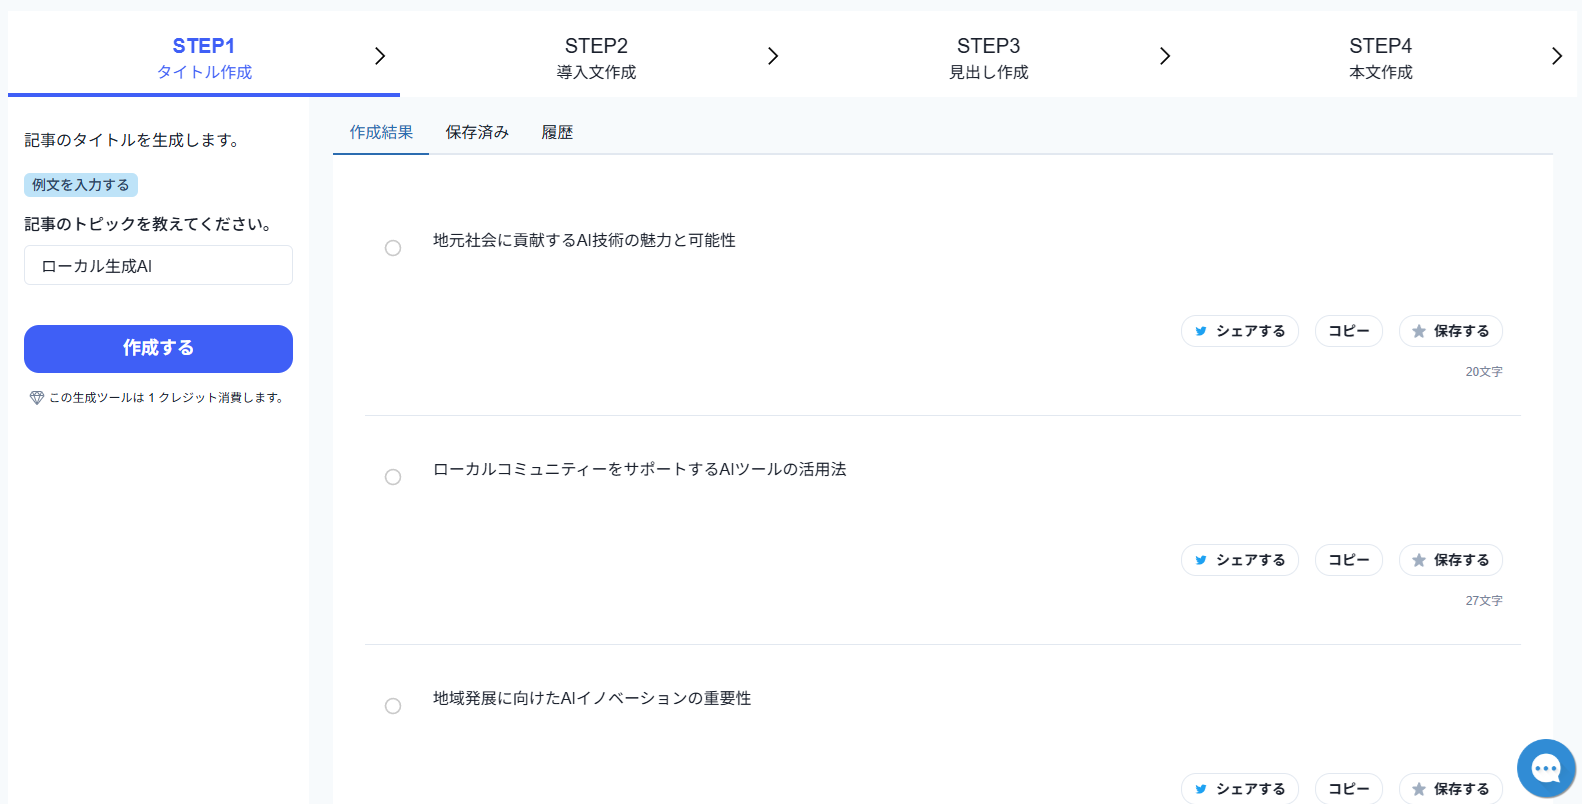
Task: Open the chat support bubble icon
Action: (x=1546, y=768)
